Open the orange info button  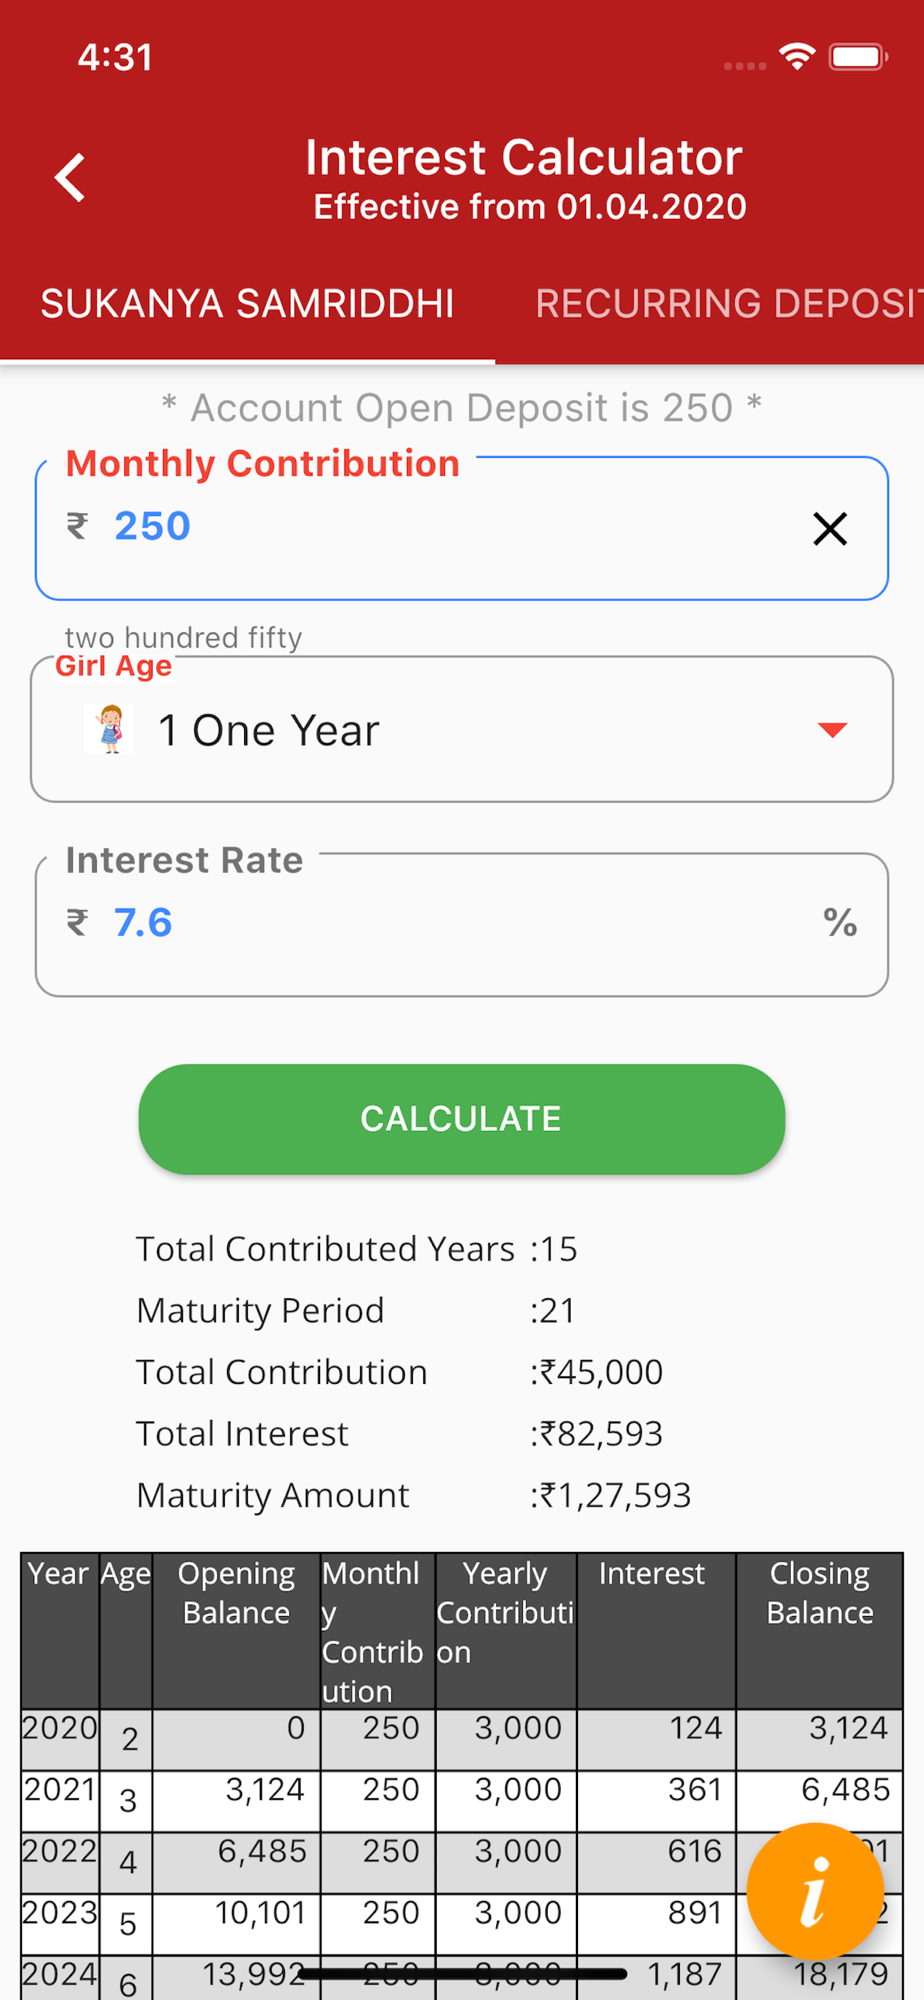click(815, 1891)
